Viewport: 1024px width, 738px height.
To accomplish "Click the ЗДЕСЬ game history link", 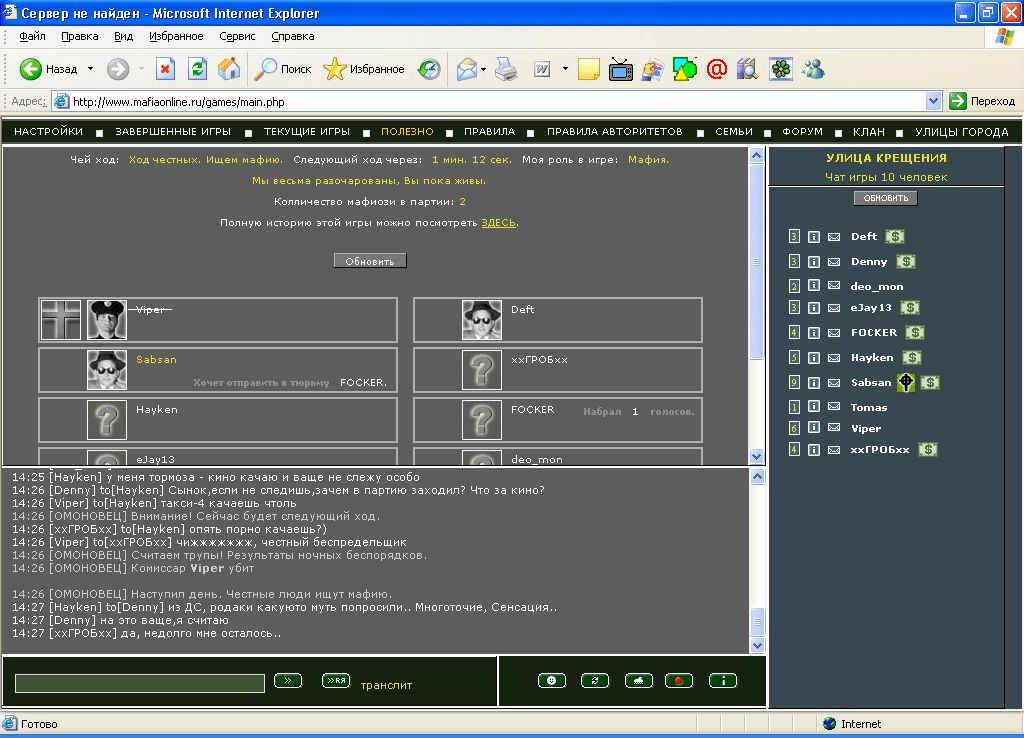I will coord(498,223).
